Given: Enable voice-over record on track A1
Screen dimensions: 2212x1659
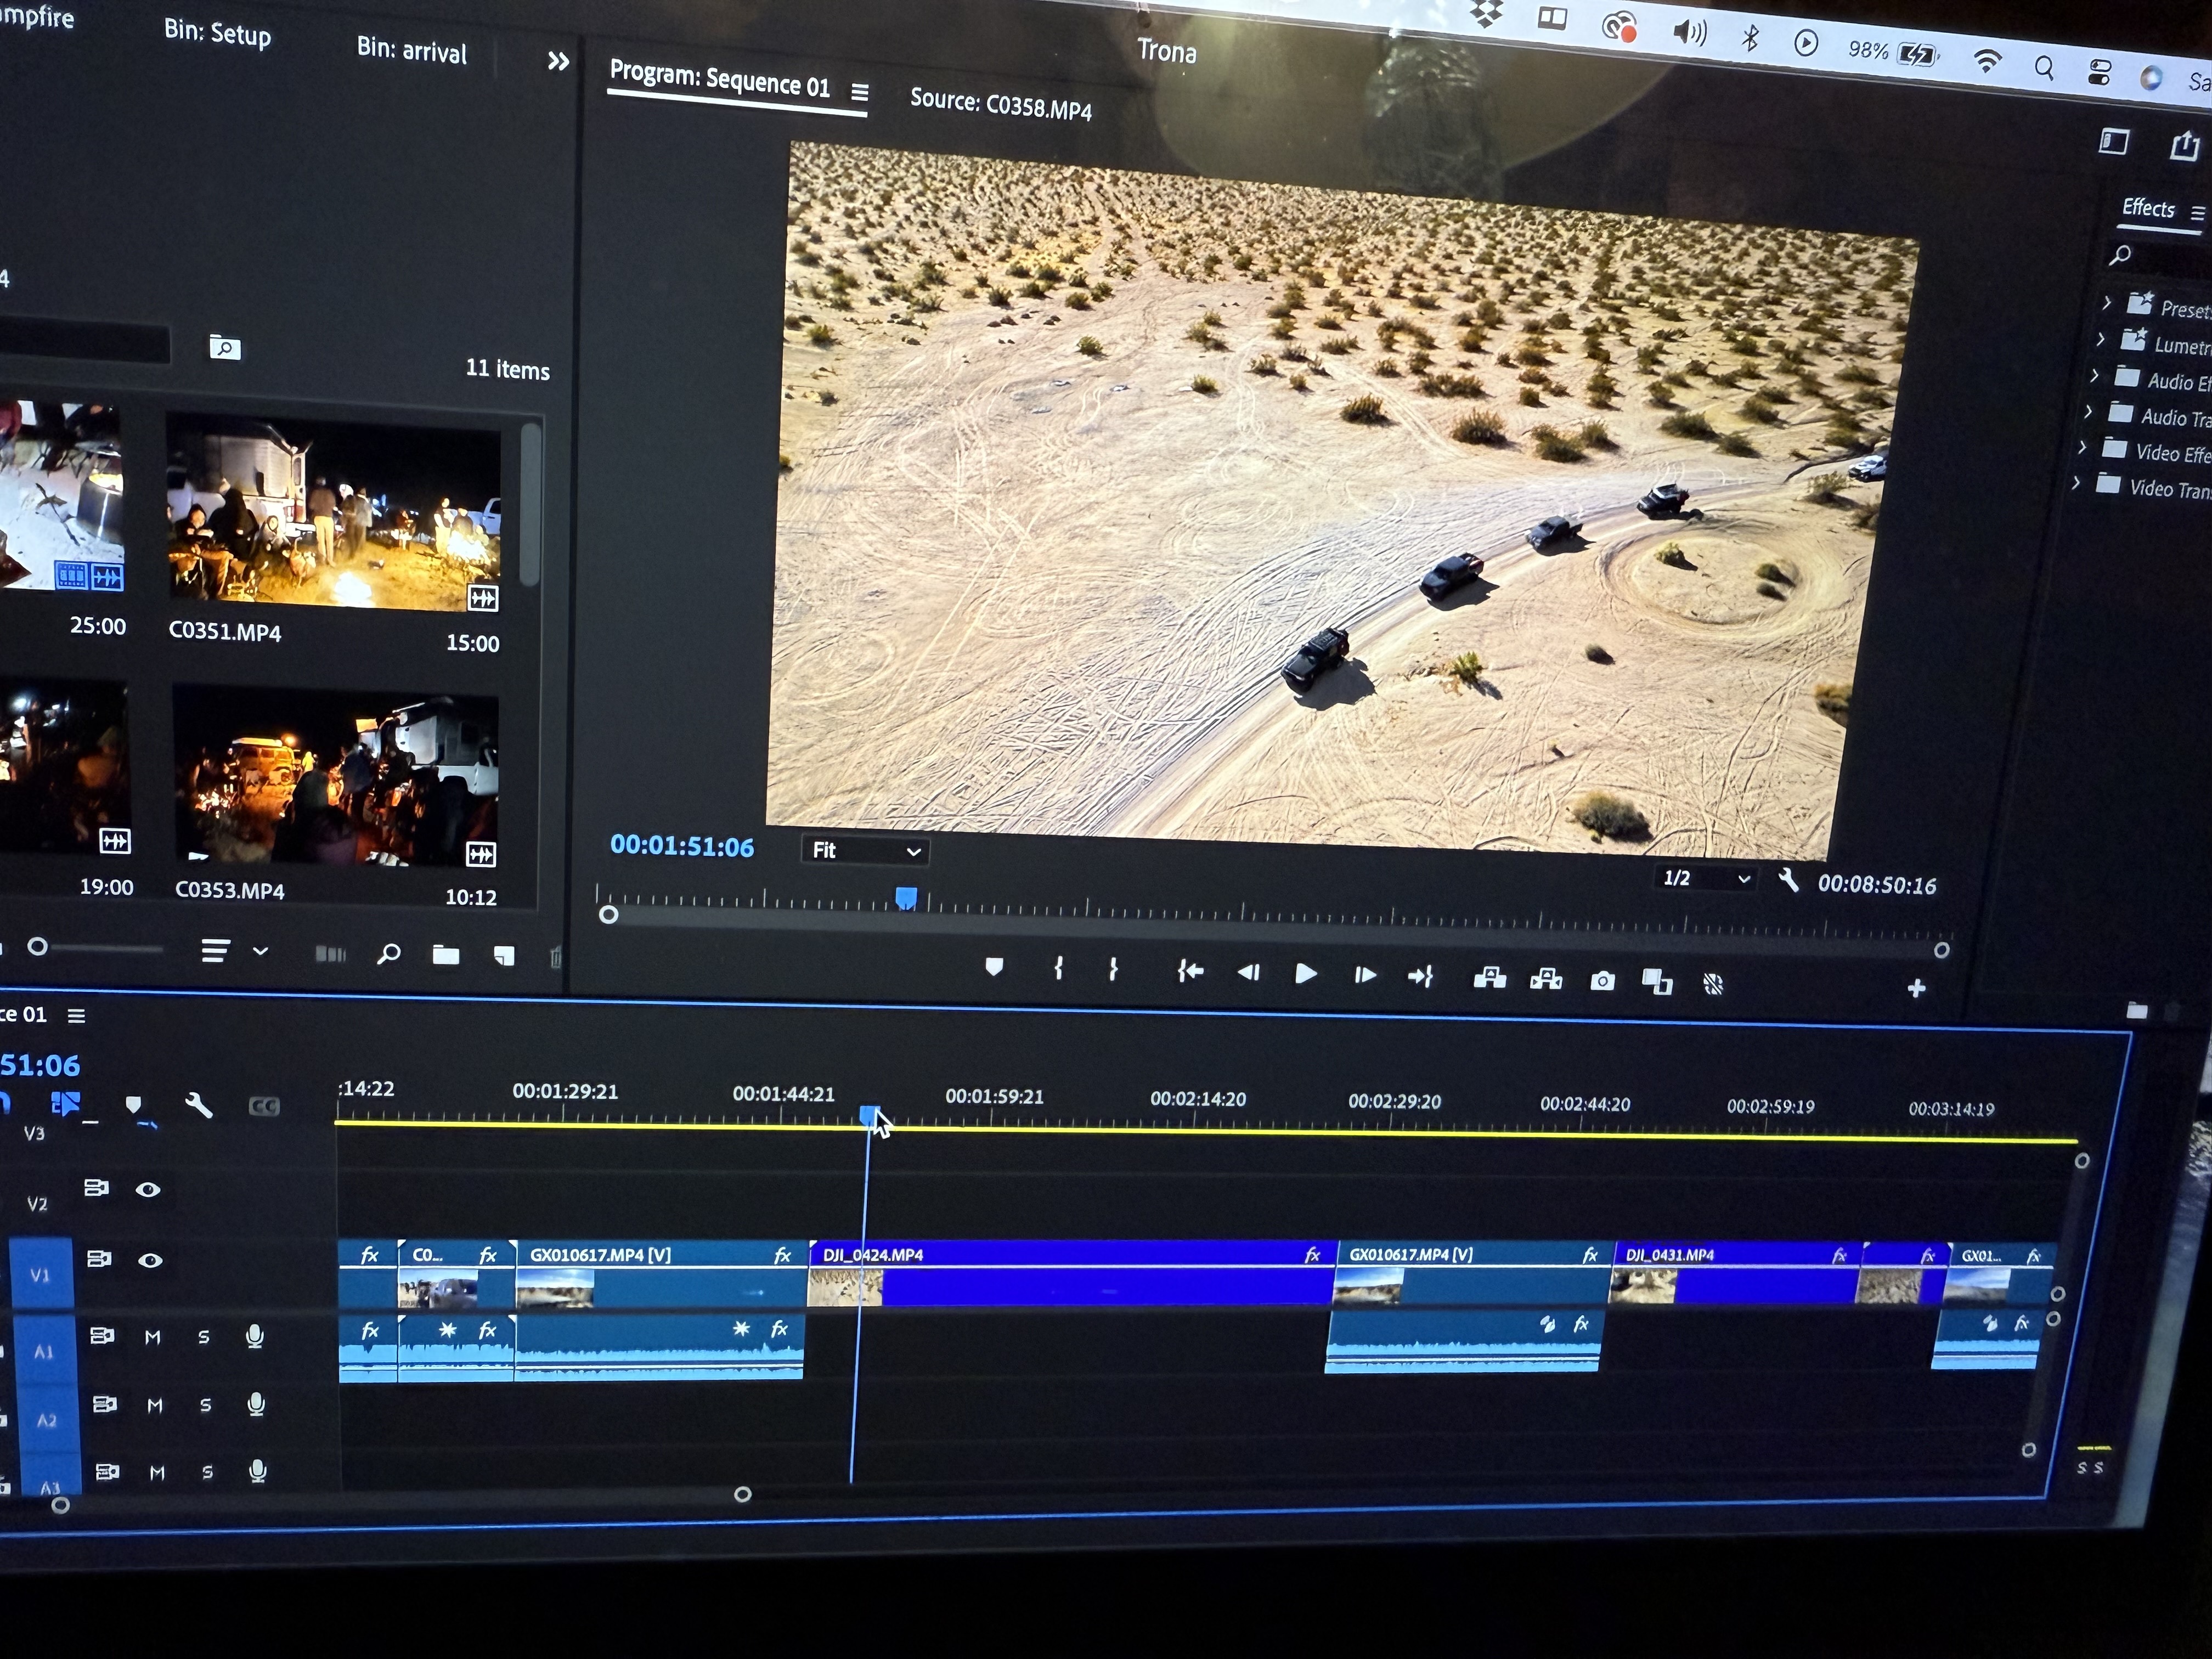Looking at the screenshot, I should pos(255,1336).
